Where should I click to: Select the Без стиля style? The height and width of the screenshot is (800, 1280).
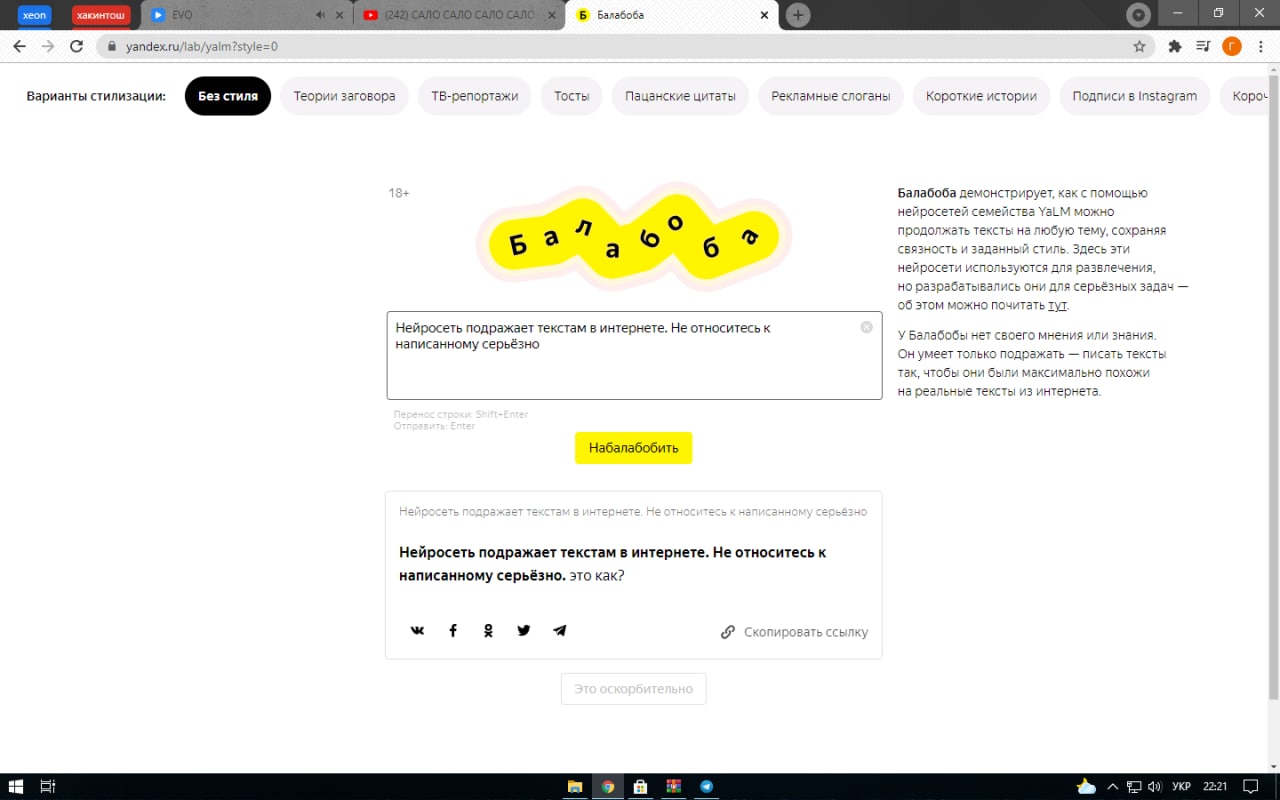pos(228,96)
